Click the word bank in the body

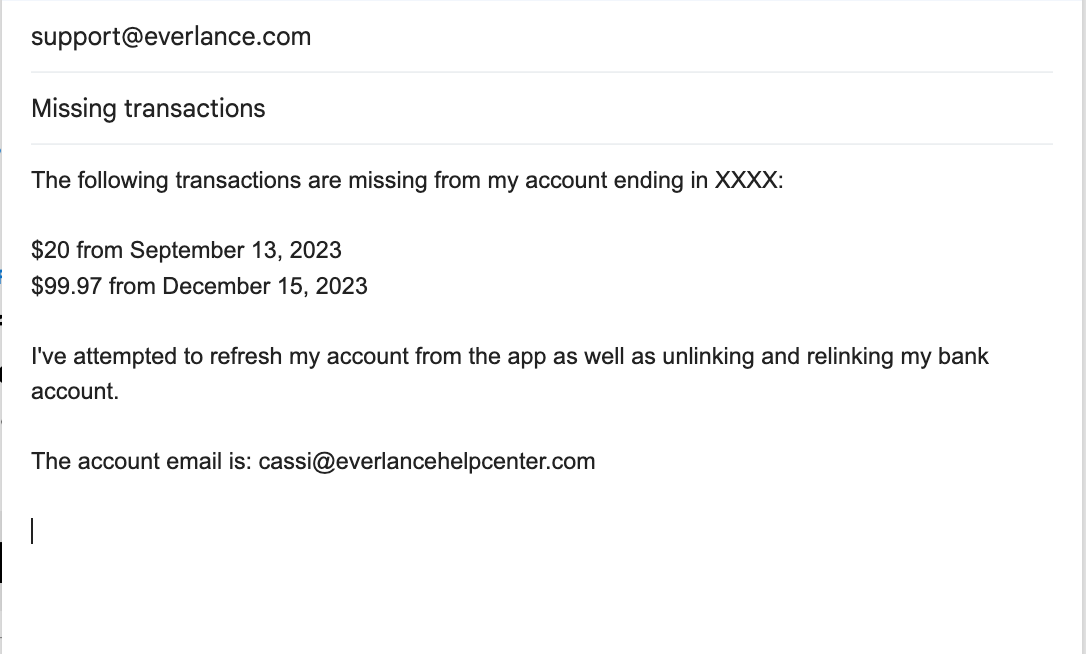click(x=964, y=356)
